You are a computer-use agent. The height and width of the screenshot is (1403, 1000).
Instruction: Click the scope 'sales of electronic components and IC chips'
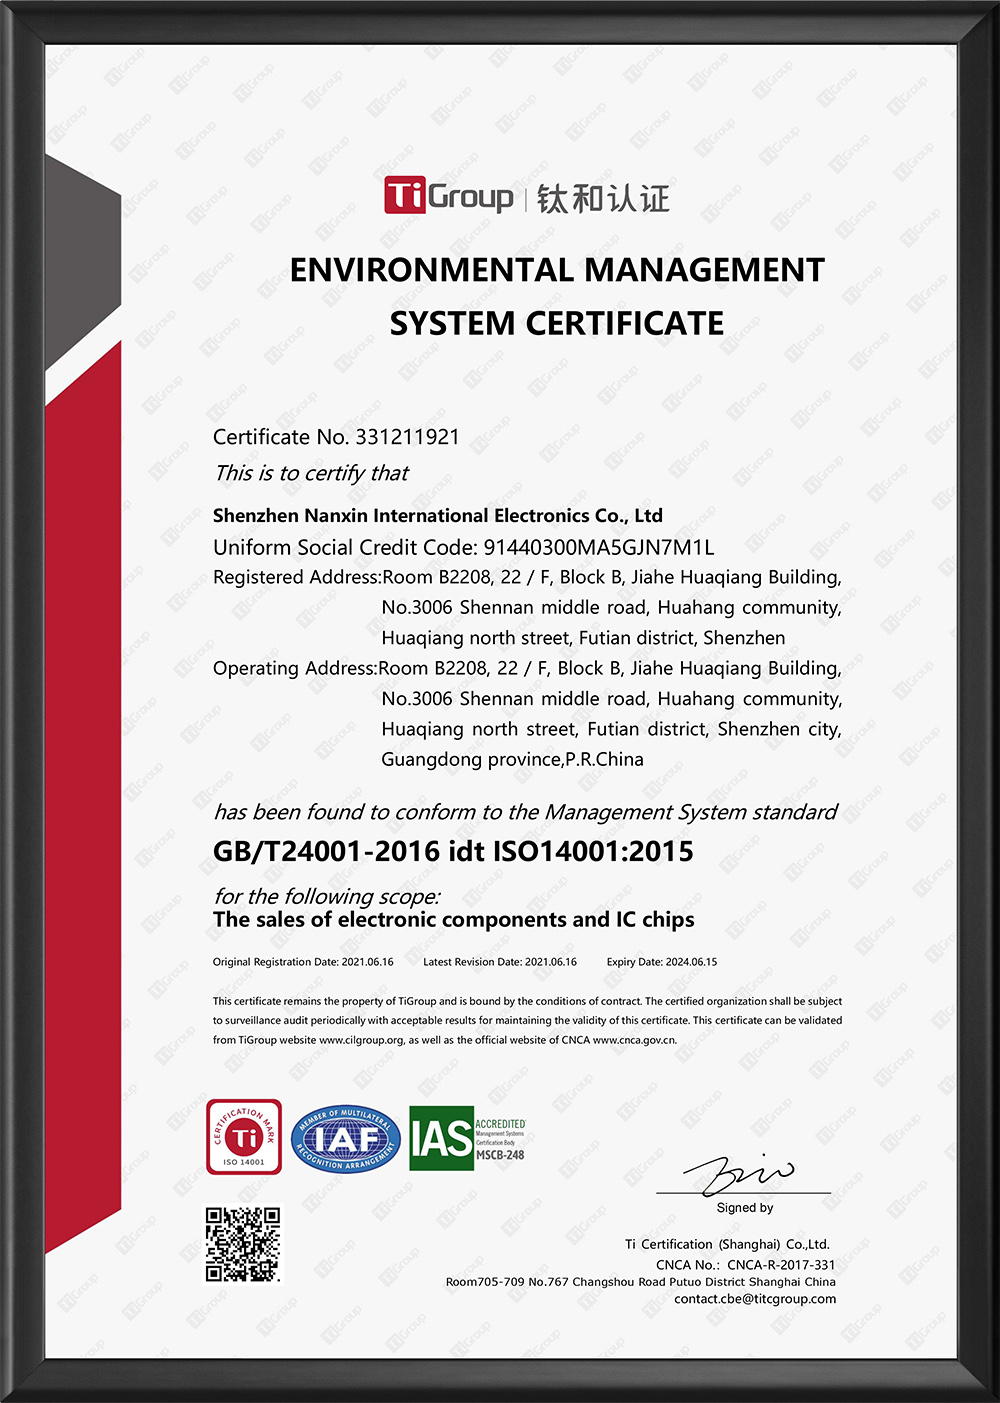[454, 920]
